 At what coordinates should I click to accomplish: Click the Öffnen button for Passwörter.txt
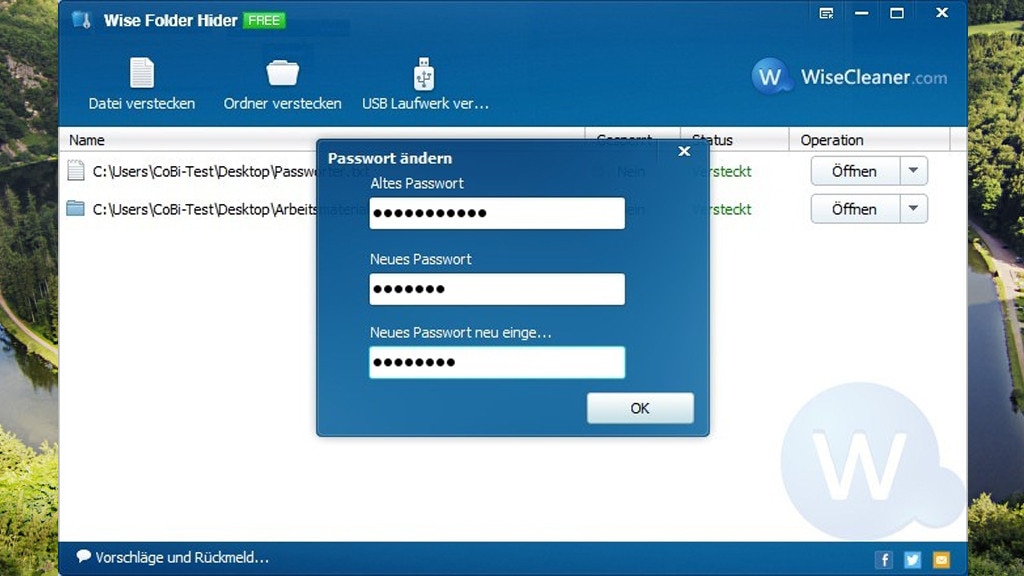(855, 171)
